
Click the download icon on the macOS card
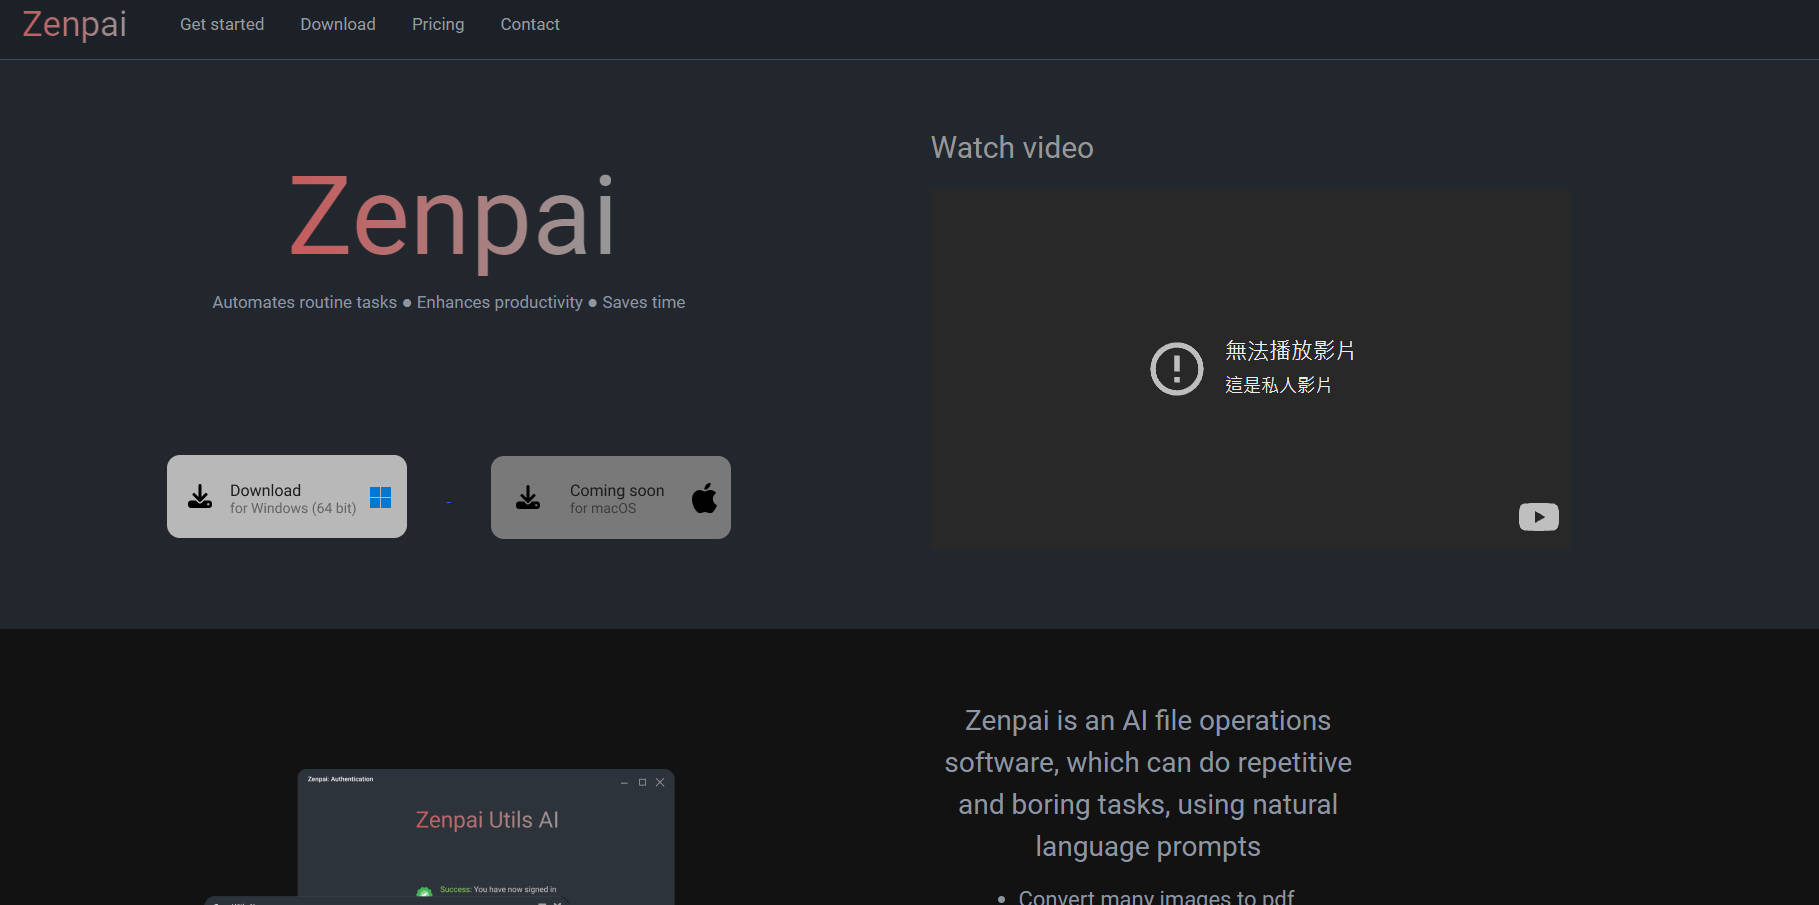click(528, 497)
